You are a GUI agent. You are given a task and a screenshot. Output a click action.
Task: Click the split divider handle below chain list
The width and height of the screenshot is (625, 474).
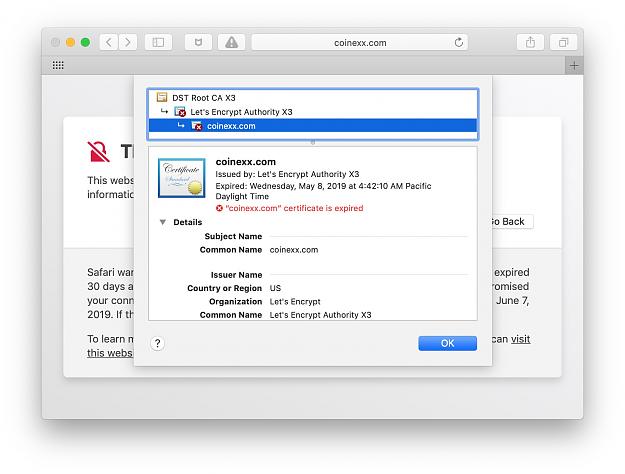[313, 142]
